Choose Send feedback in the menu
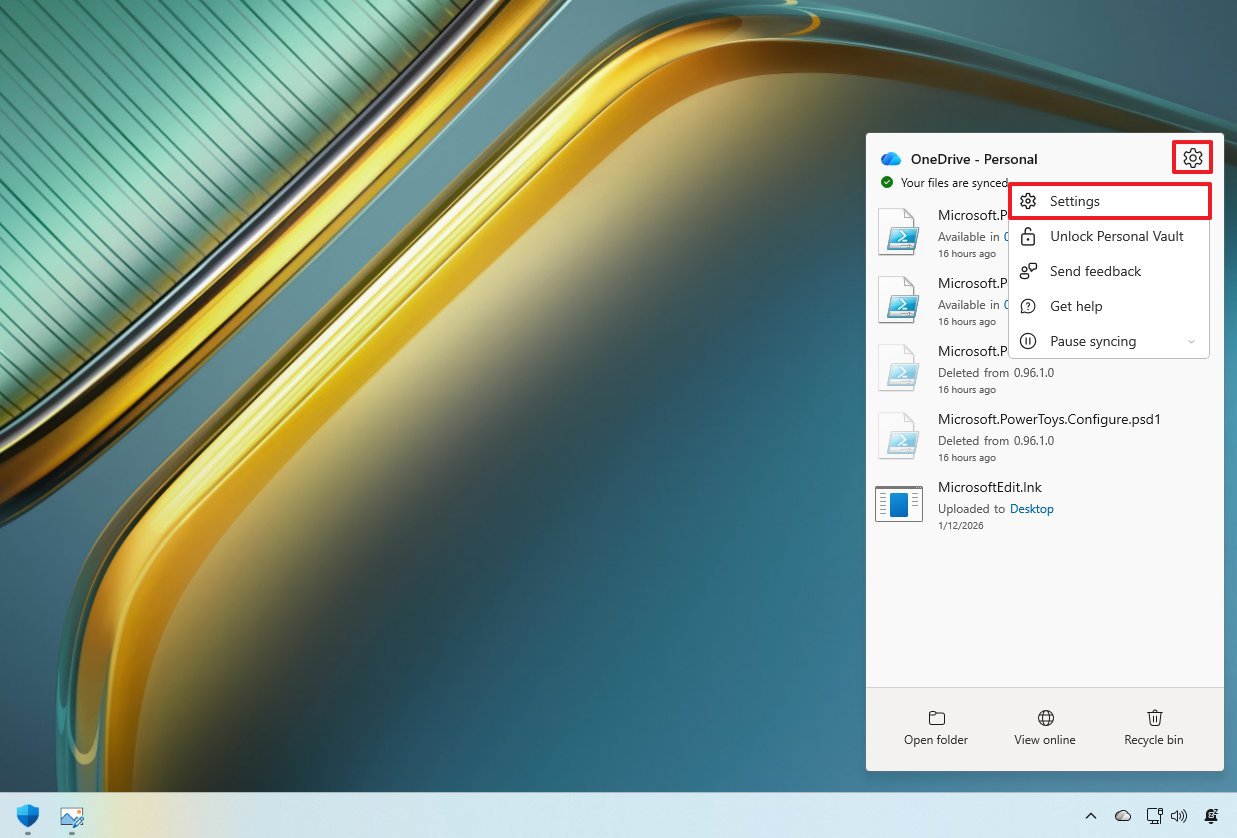 click(x=1095, y=271)
